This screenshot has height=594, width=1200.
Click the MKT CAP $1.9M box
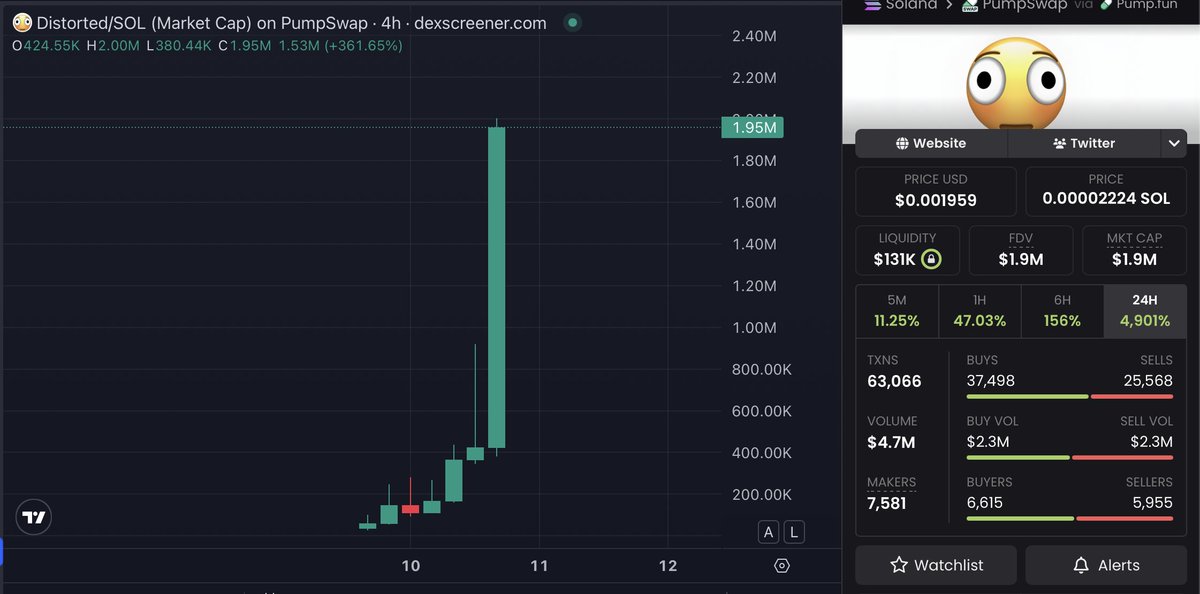click(x=1135, y=250)
